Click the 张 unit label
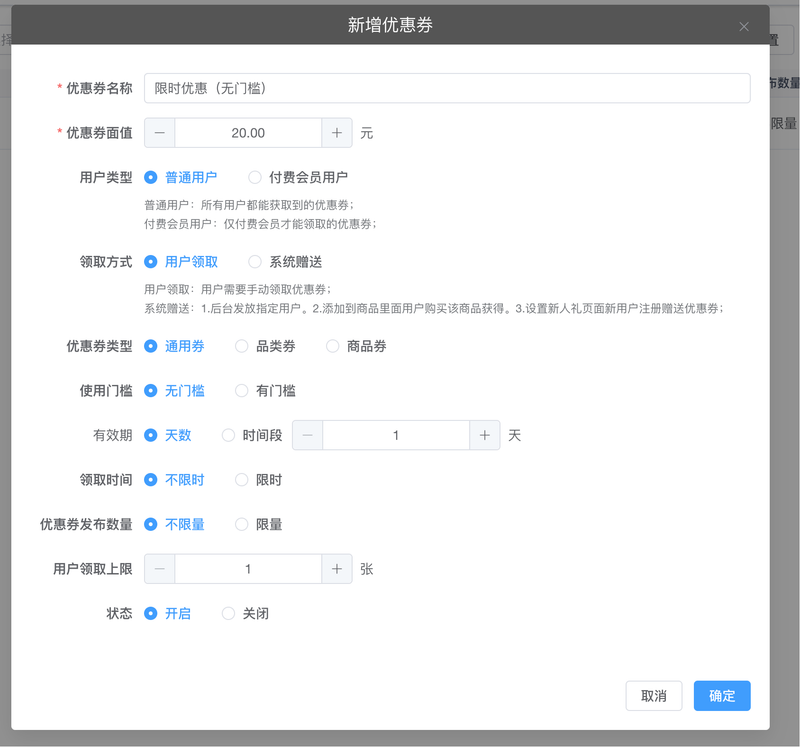This screenshot has width=800, height=747. (367, 569)
